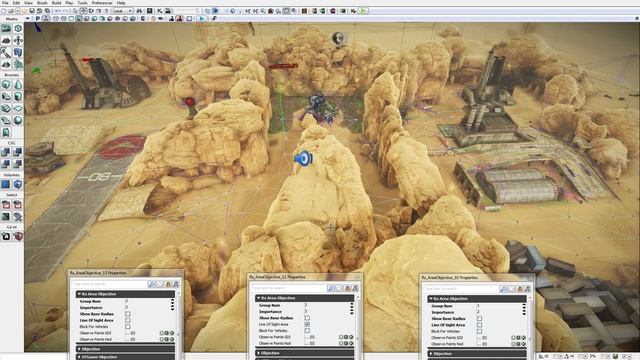The height and width of the screenshot is (360, 640).
Task: Select Terrain editing mode icon
Action: point(6,40)
